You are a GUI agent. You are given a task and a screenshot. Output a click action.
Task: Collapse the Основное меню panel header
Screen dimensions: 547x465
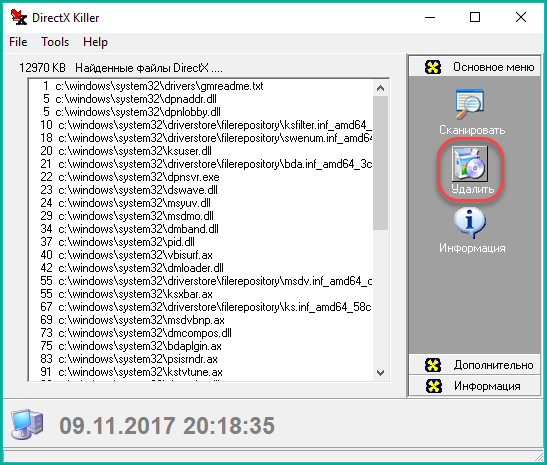tap(474, 67)
